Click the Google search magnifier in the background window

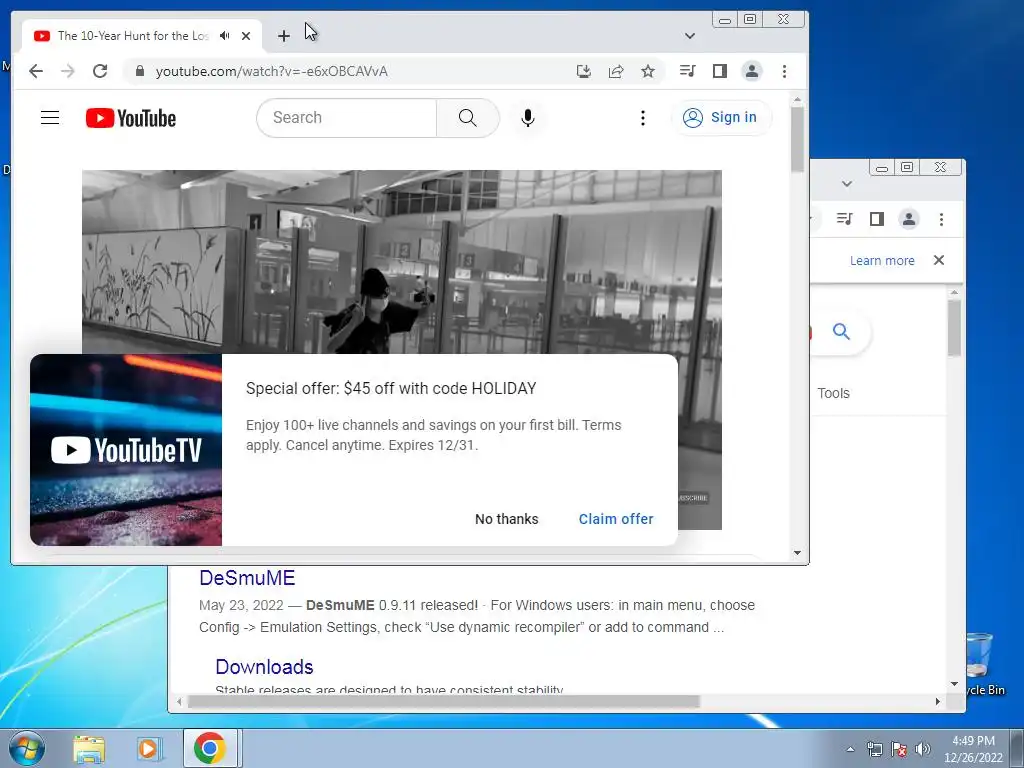click(x=842, y=332)
